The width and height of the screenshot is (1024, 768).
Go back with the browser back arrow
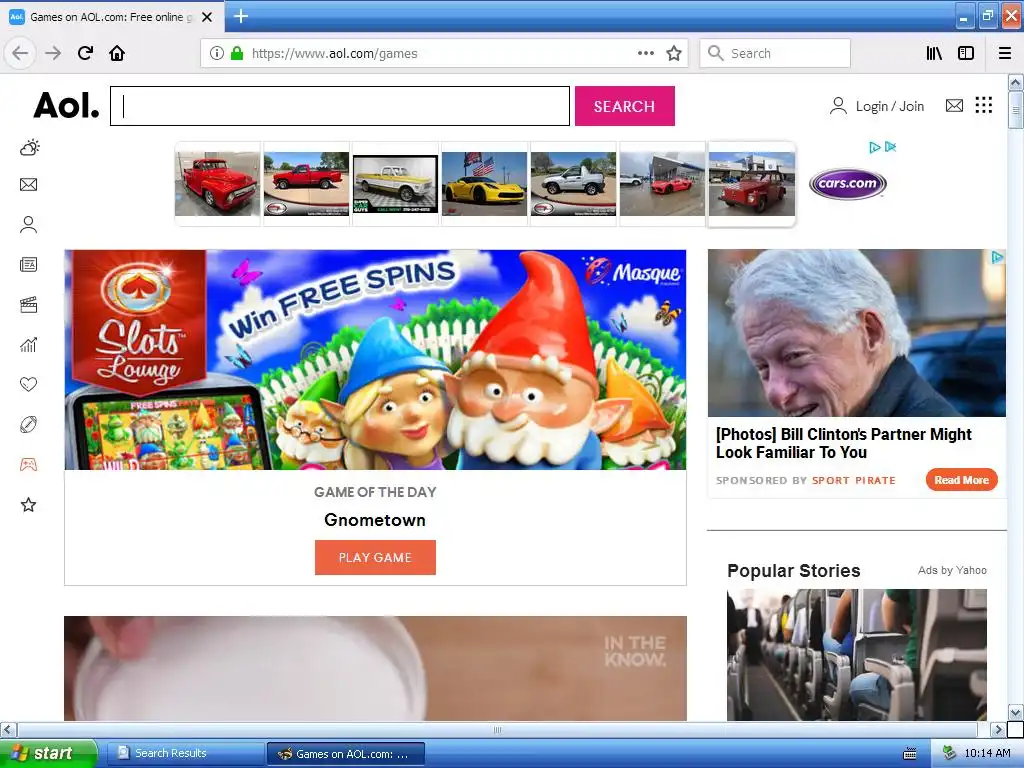pyautogui.click(x=20, y=53)
